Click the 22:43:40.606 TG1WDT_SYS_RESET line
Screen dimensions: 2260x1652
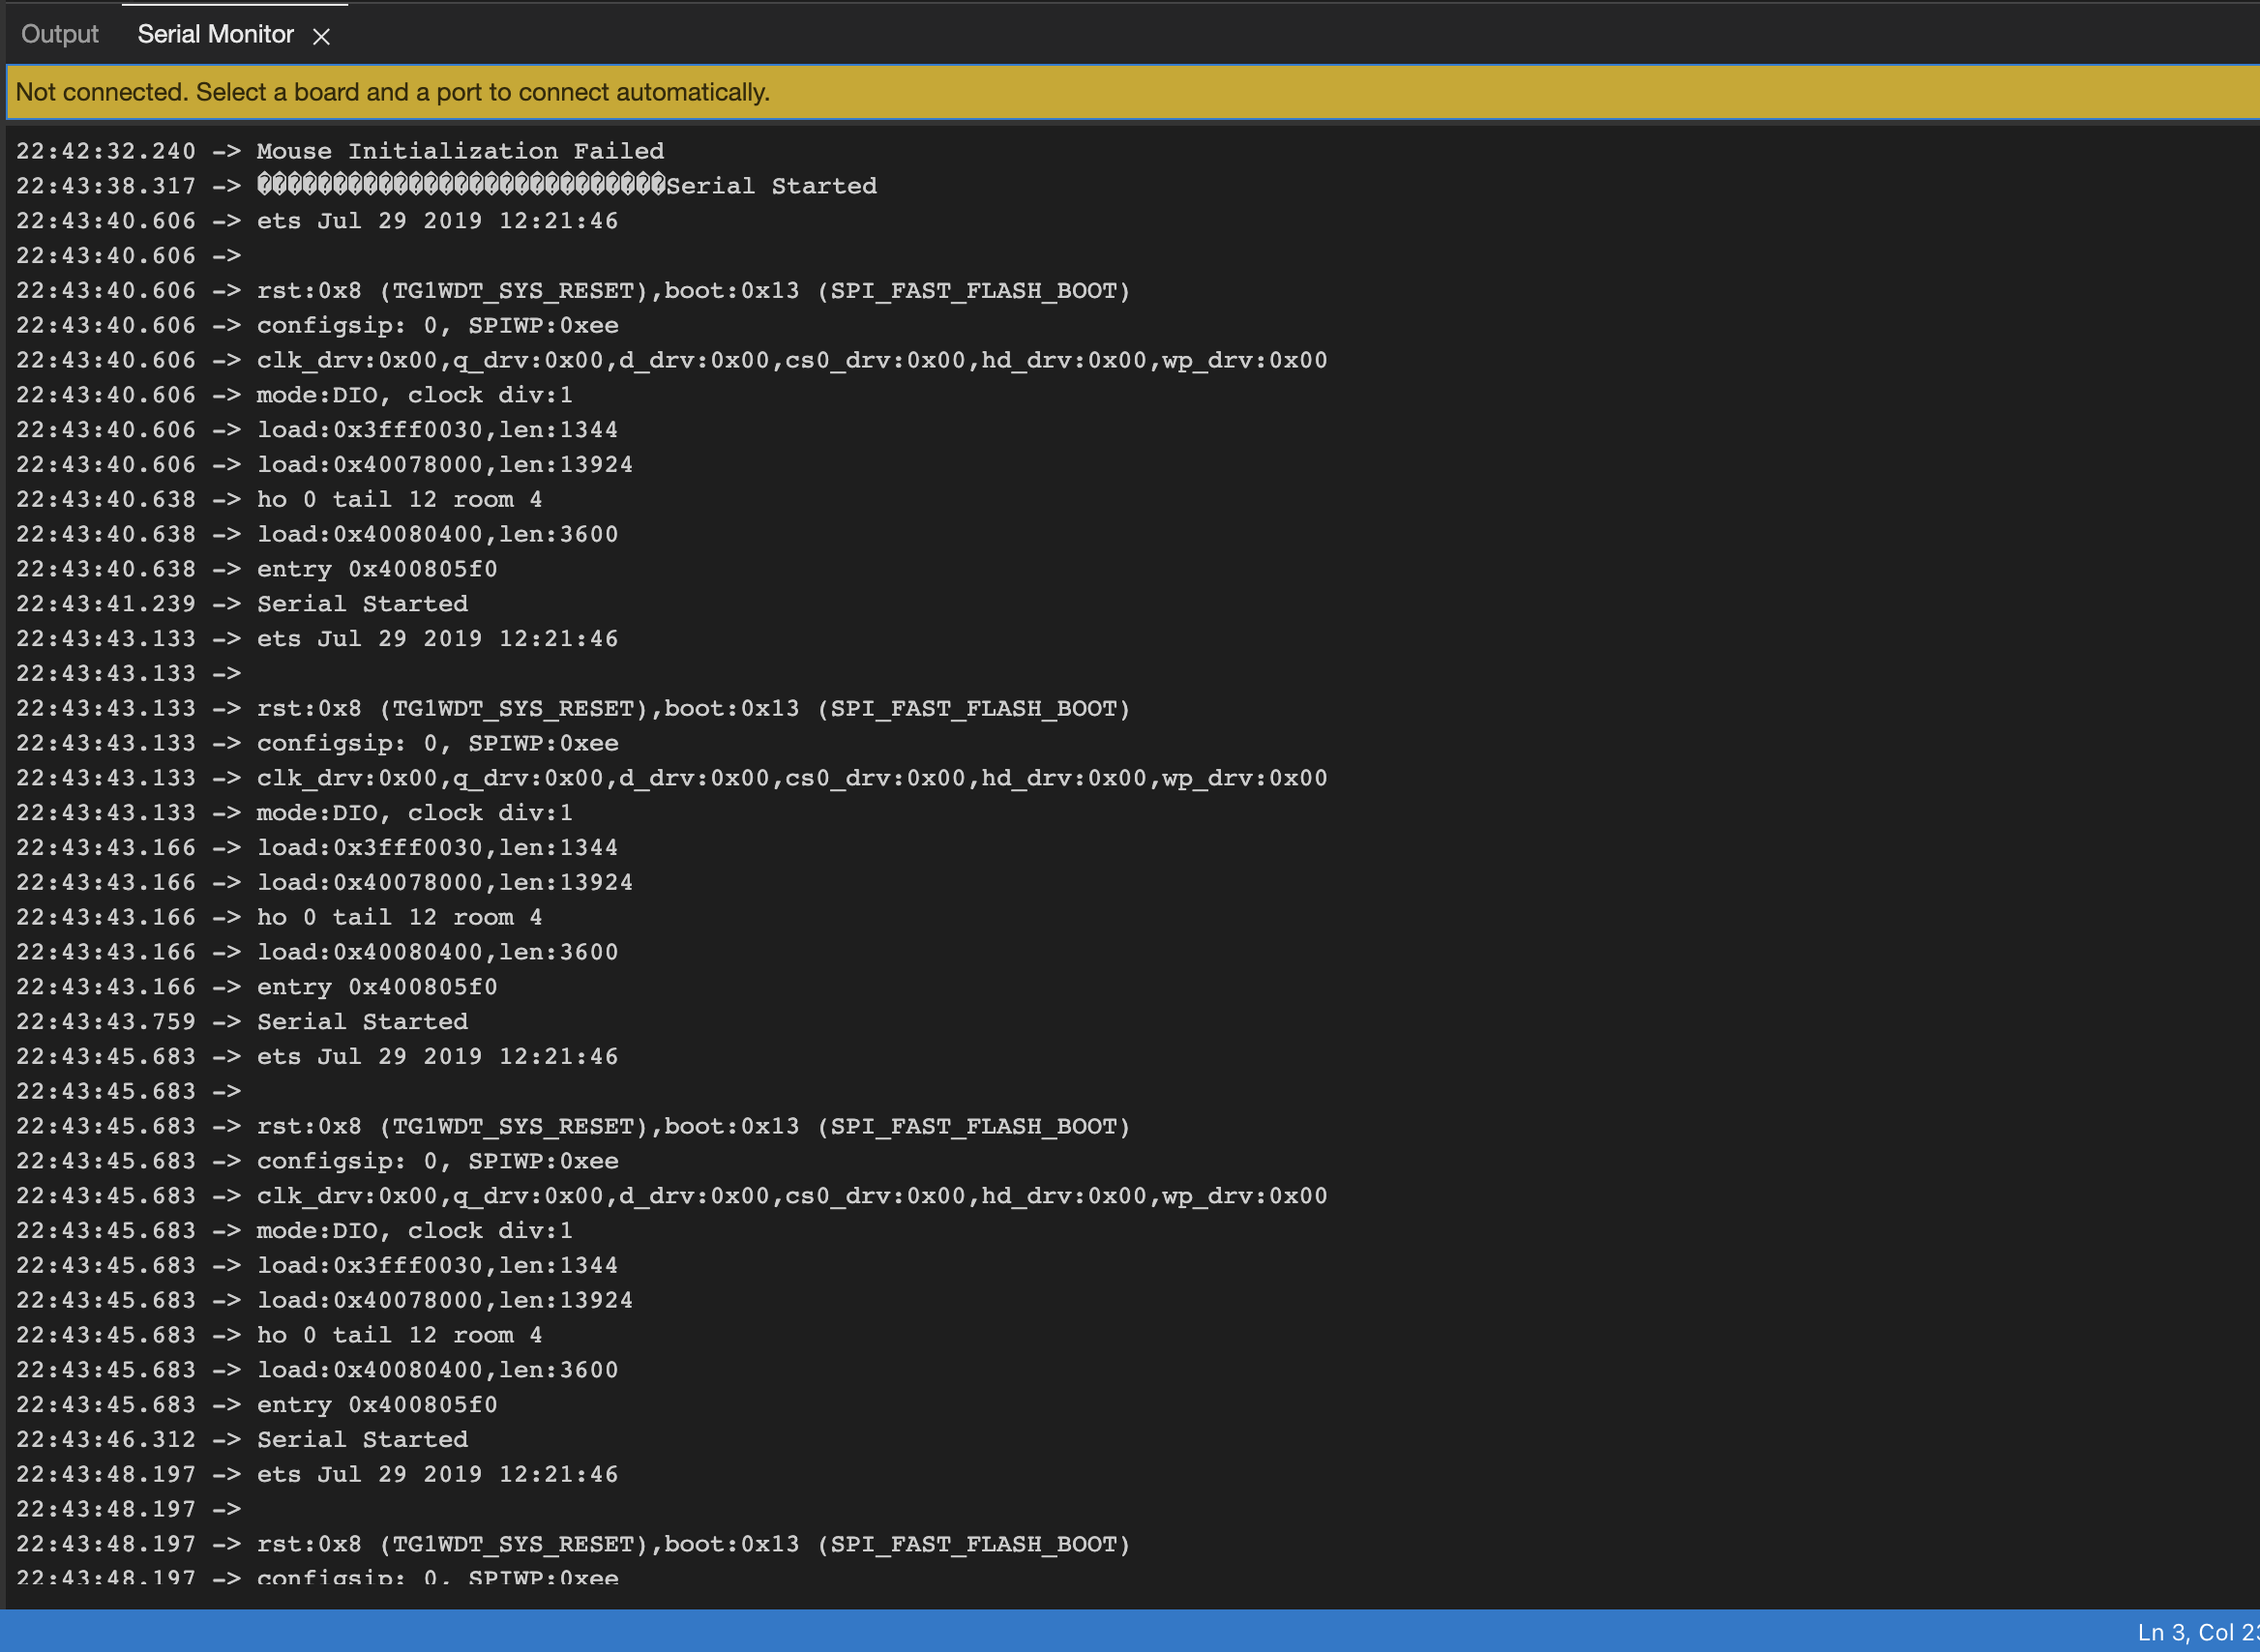(692, 291)
